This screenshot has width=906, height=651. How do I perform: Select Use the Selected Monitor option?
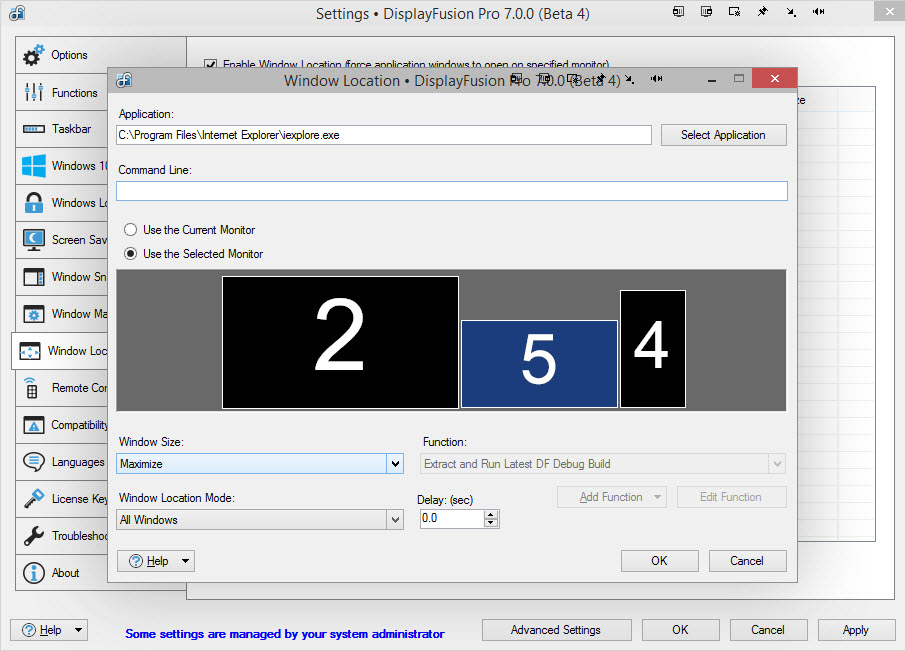pyautogui.click(x=130, y=254)
